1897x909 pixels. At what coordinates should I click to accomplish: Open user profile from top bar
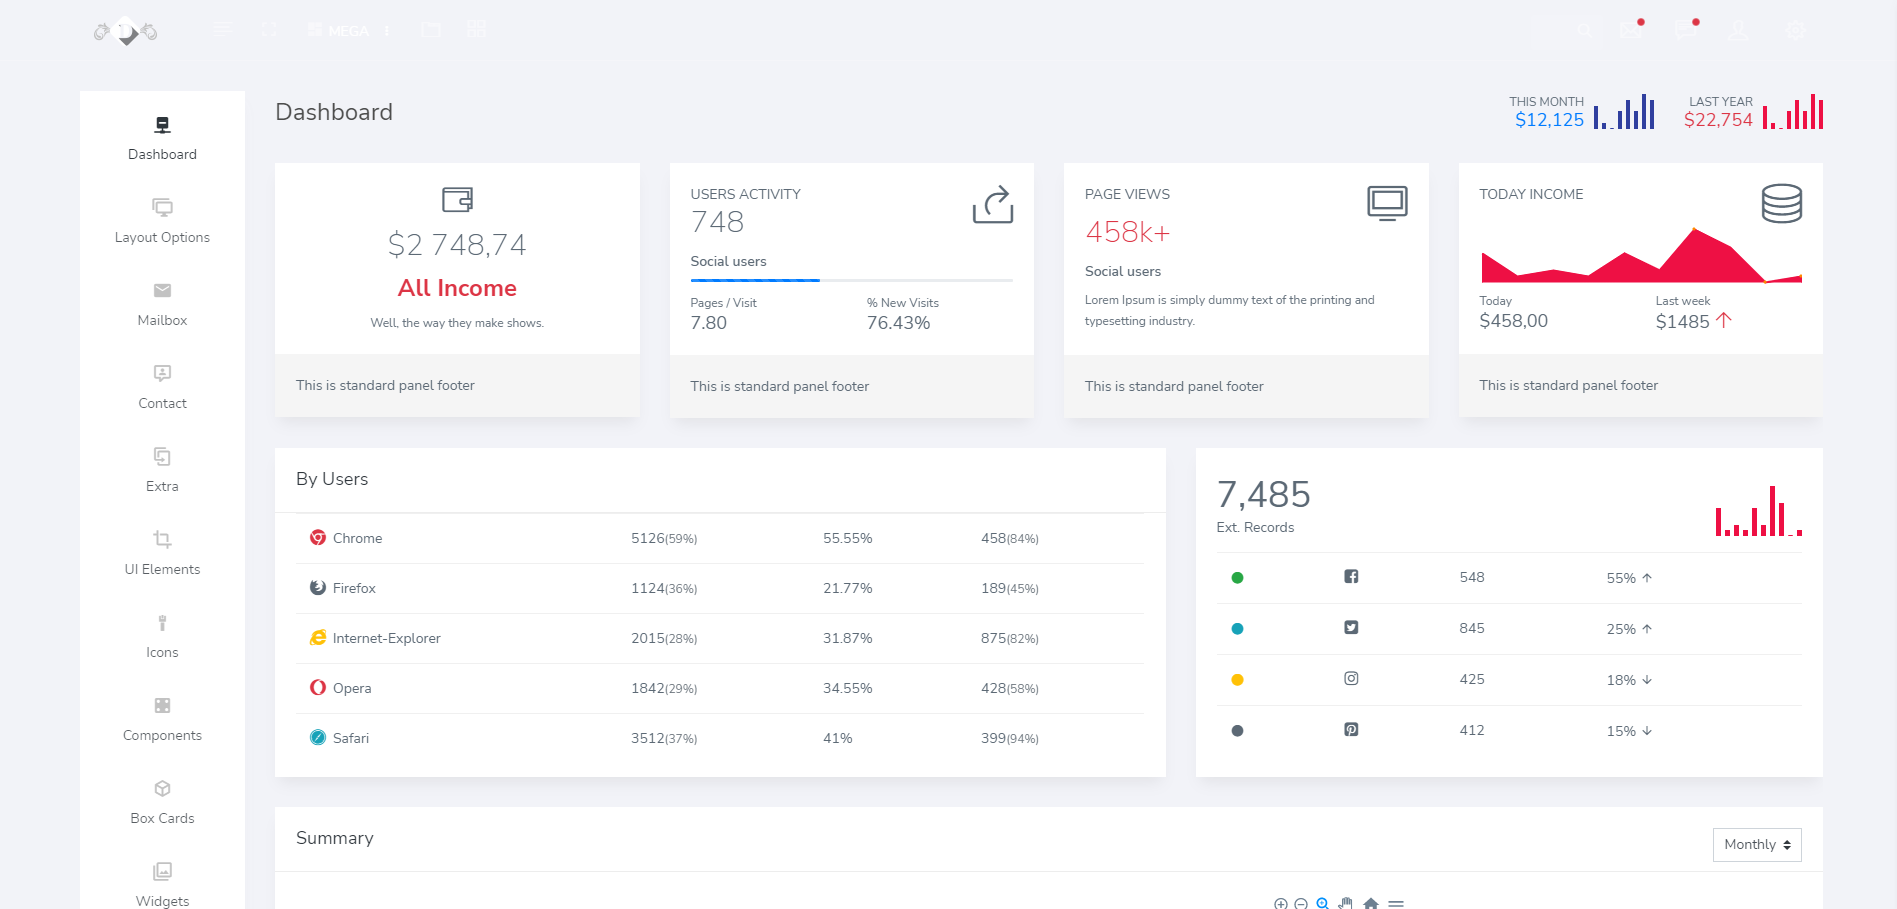pos(1739,30)
